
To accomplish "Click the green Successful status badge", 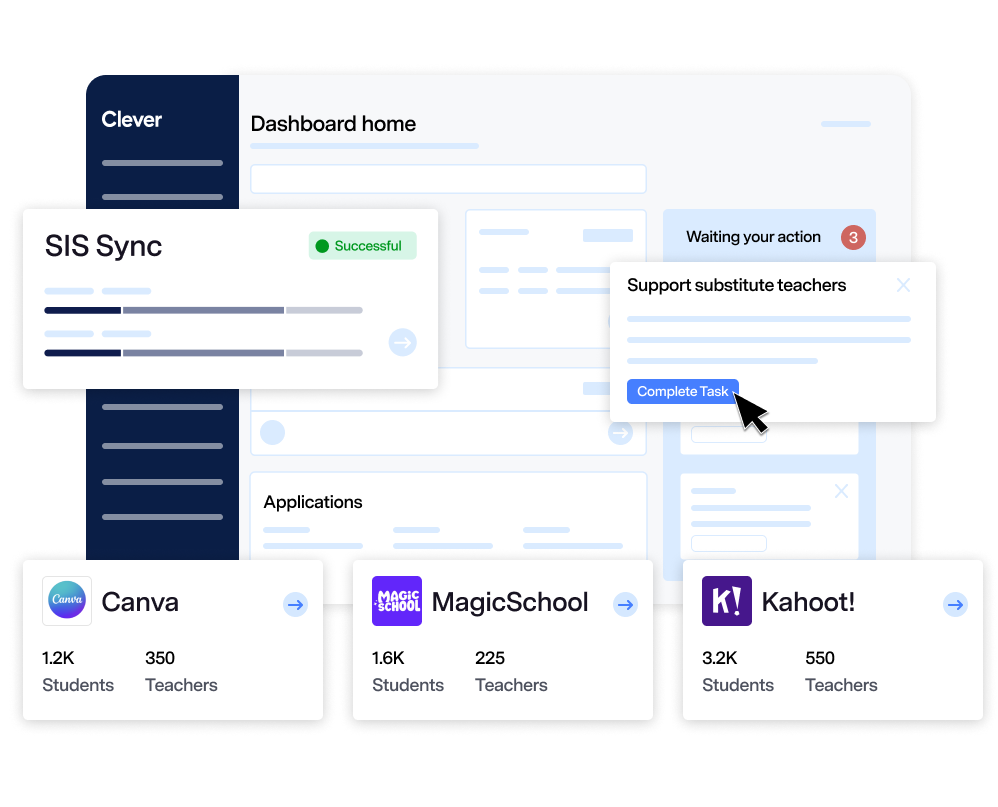I will (x=362, y=246).
